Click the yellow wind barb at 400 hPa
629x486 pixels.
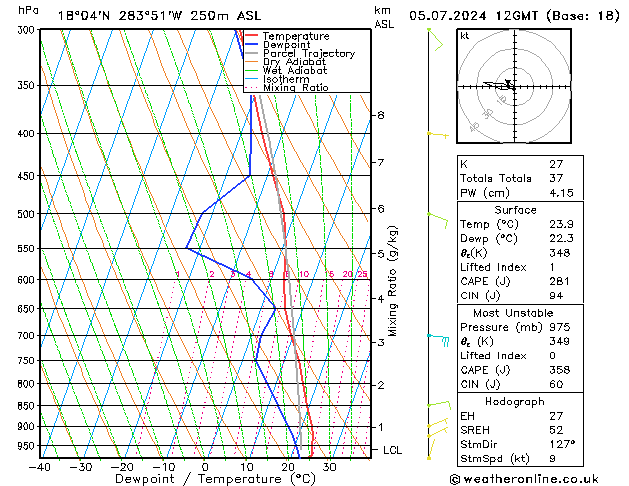tap(438, 135)
